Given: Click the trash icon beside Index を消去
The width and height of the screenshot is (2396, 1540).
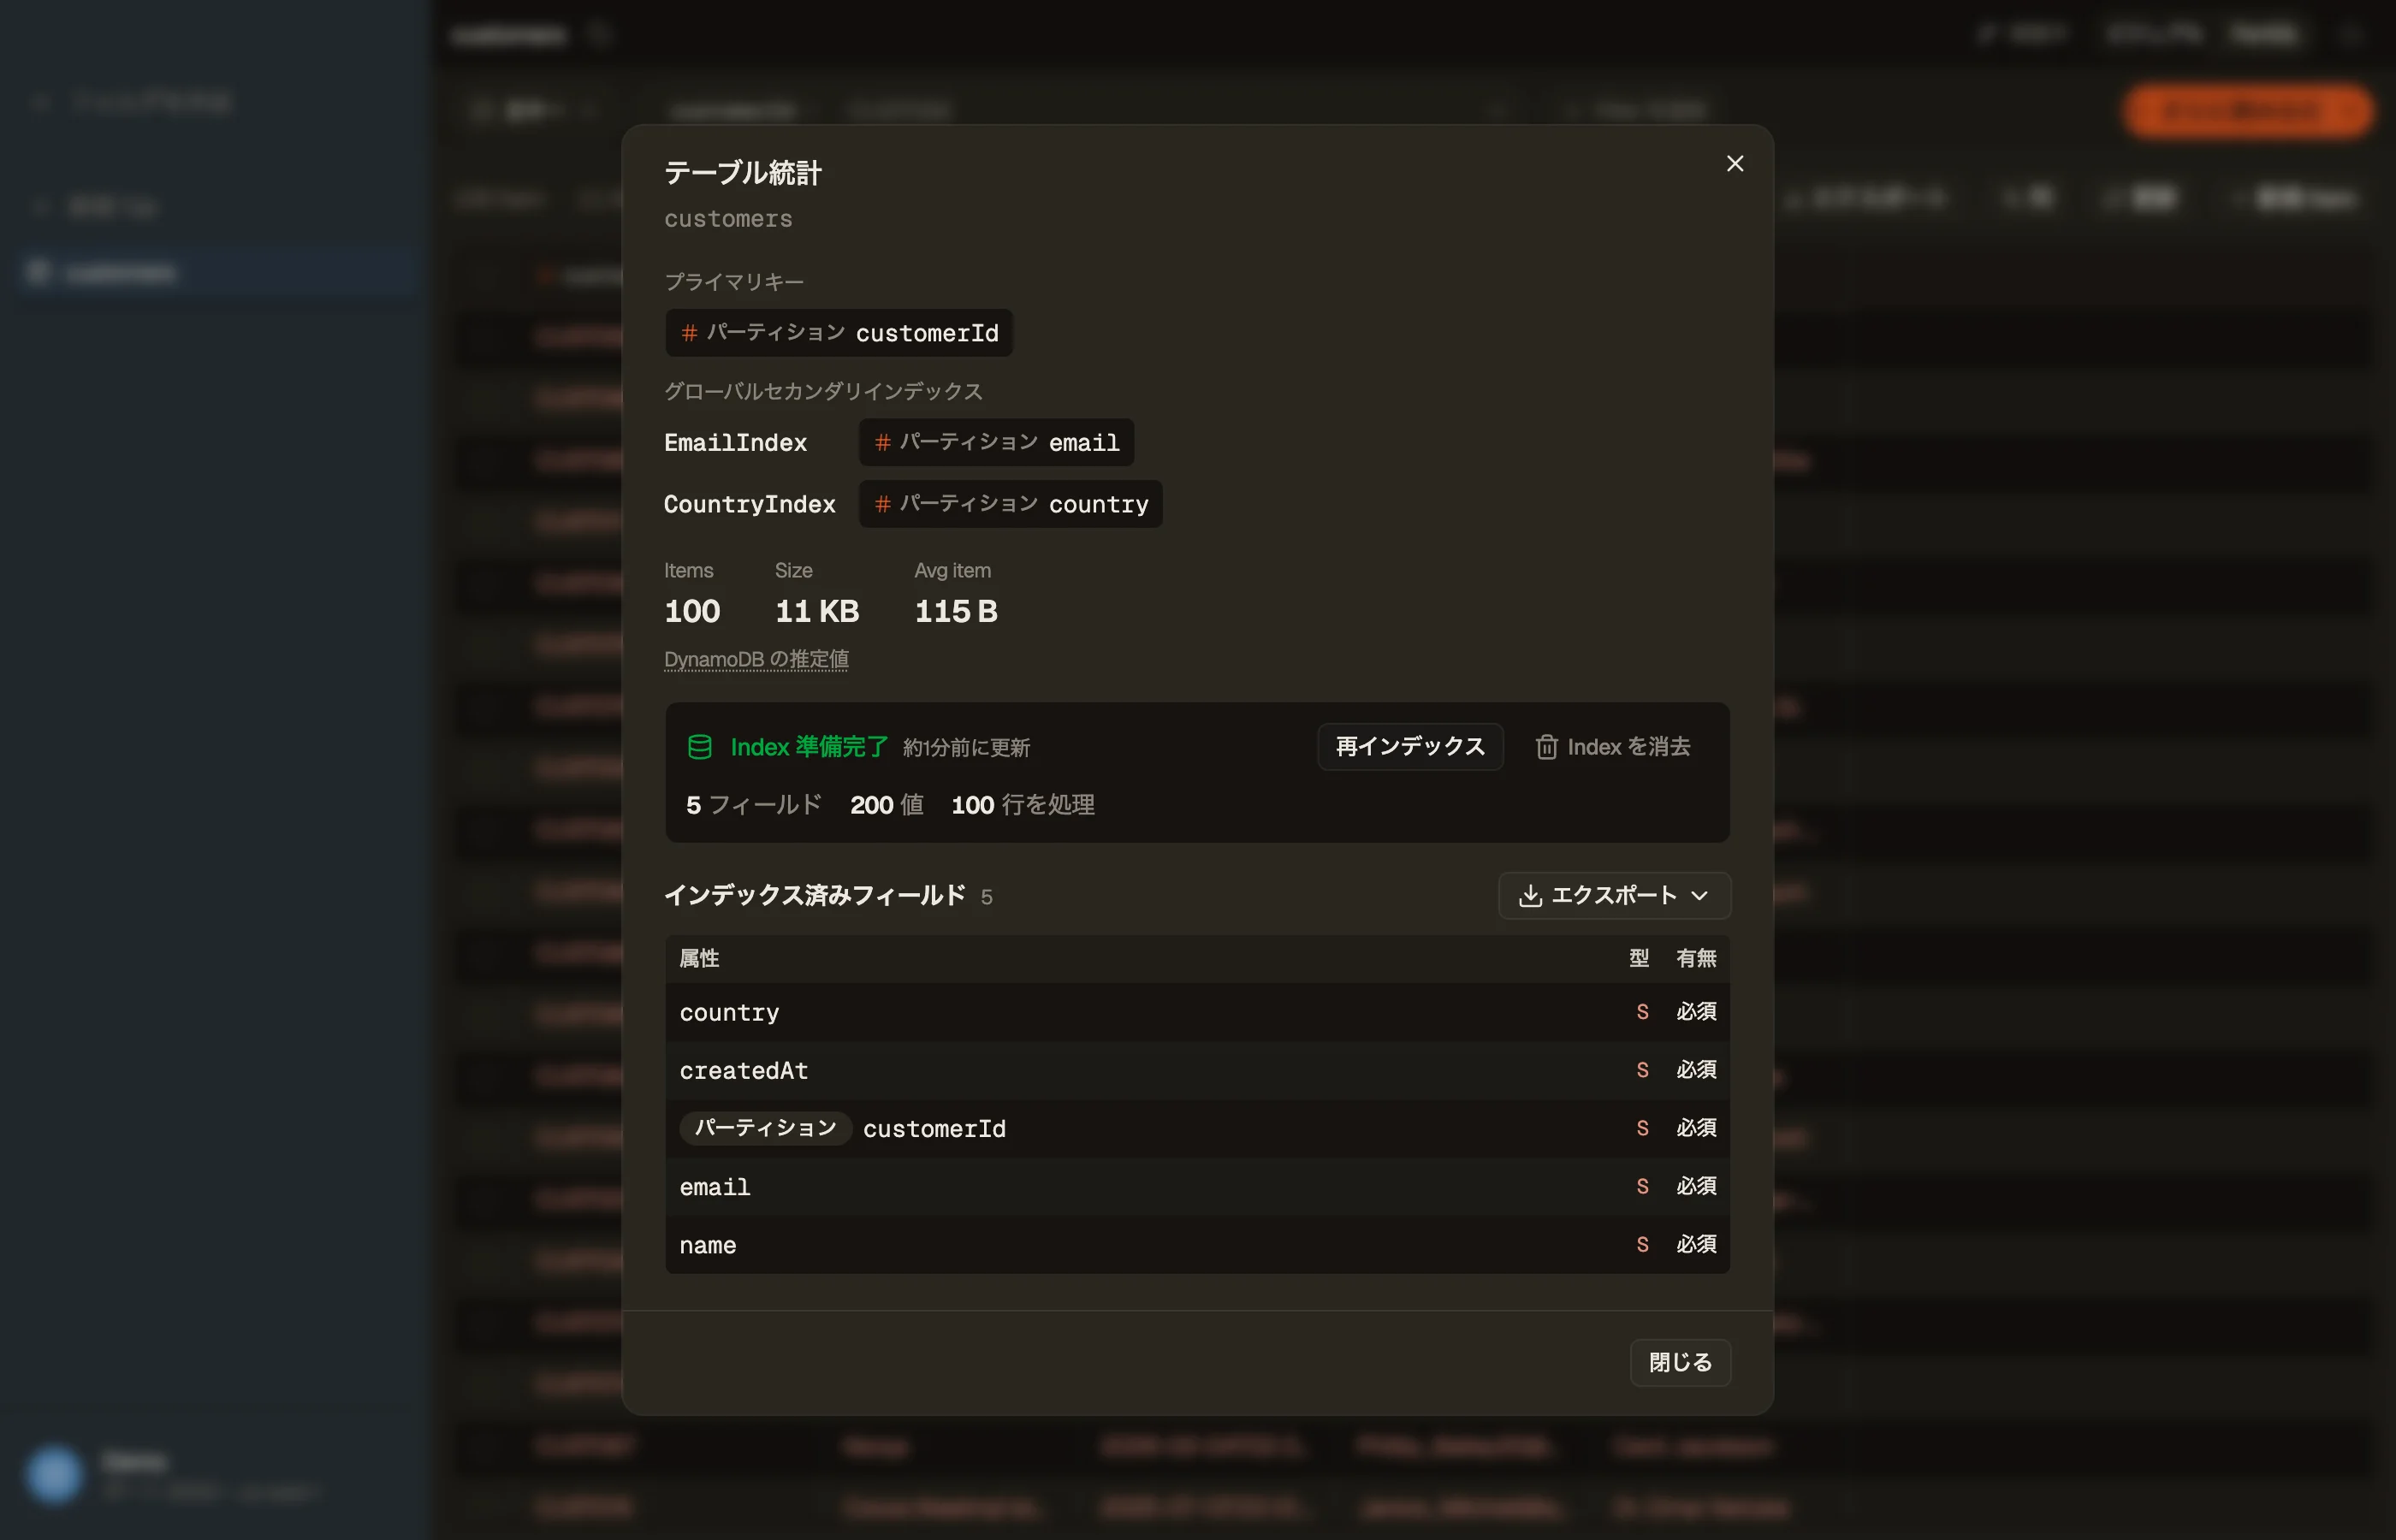Looking at the screenshot, I should (1546, 747).
